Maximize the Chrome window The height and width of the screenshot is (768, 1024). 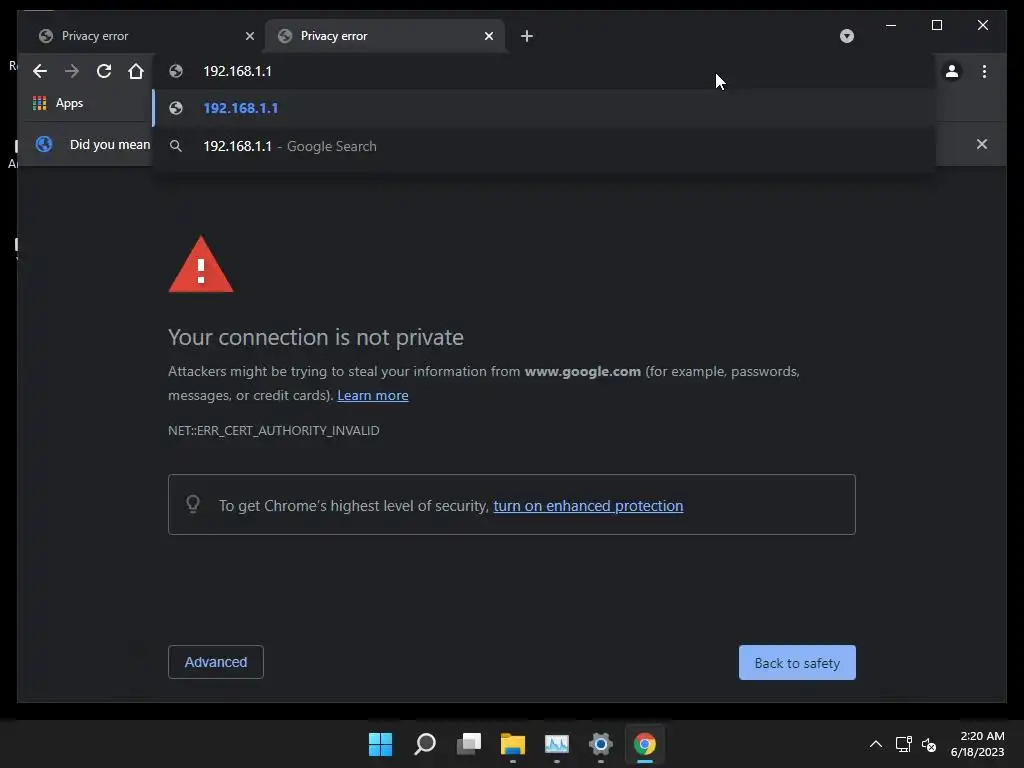(x=936, y=25)
